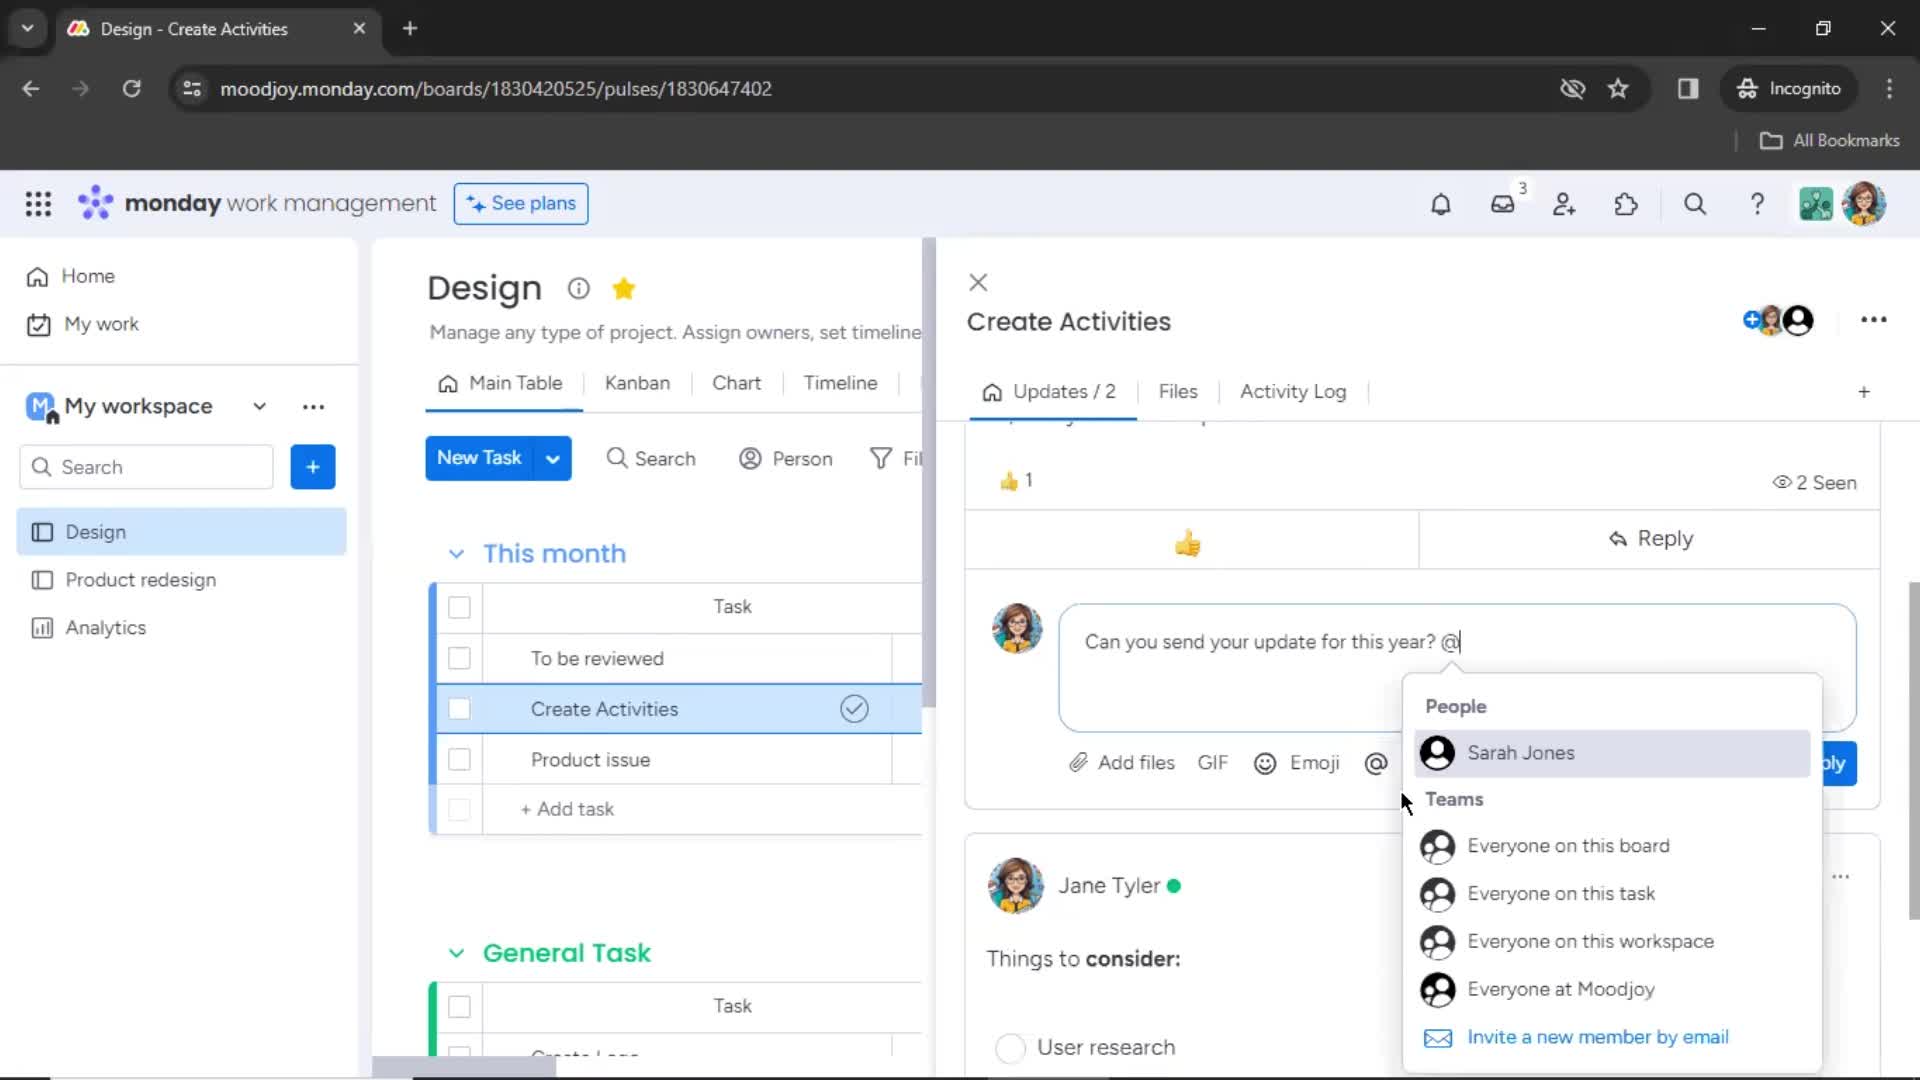This screenshot has width=1920, height=1080.
Task: Mention Everyone on this task
Action: click(x=1612, y=895)
